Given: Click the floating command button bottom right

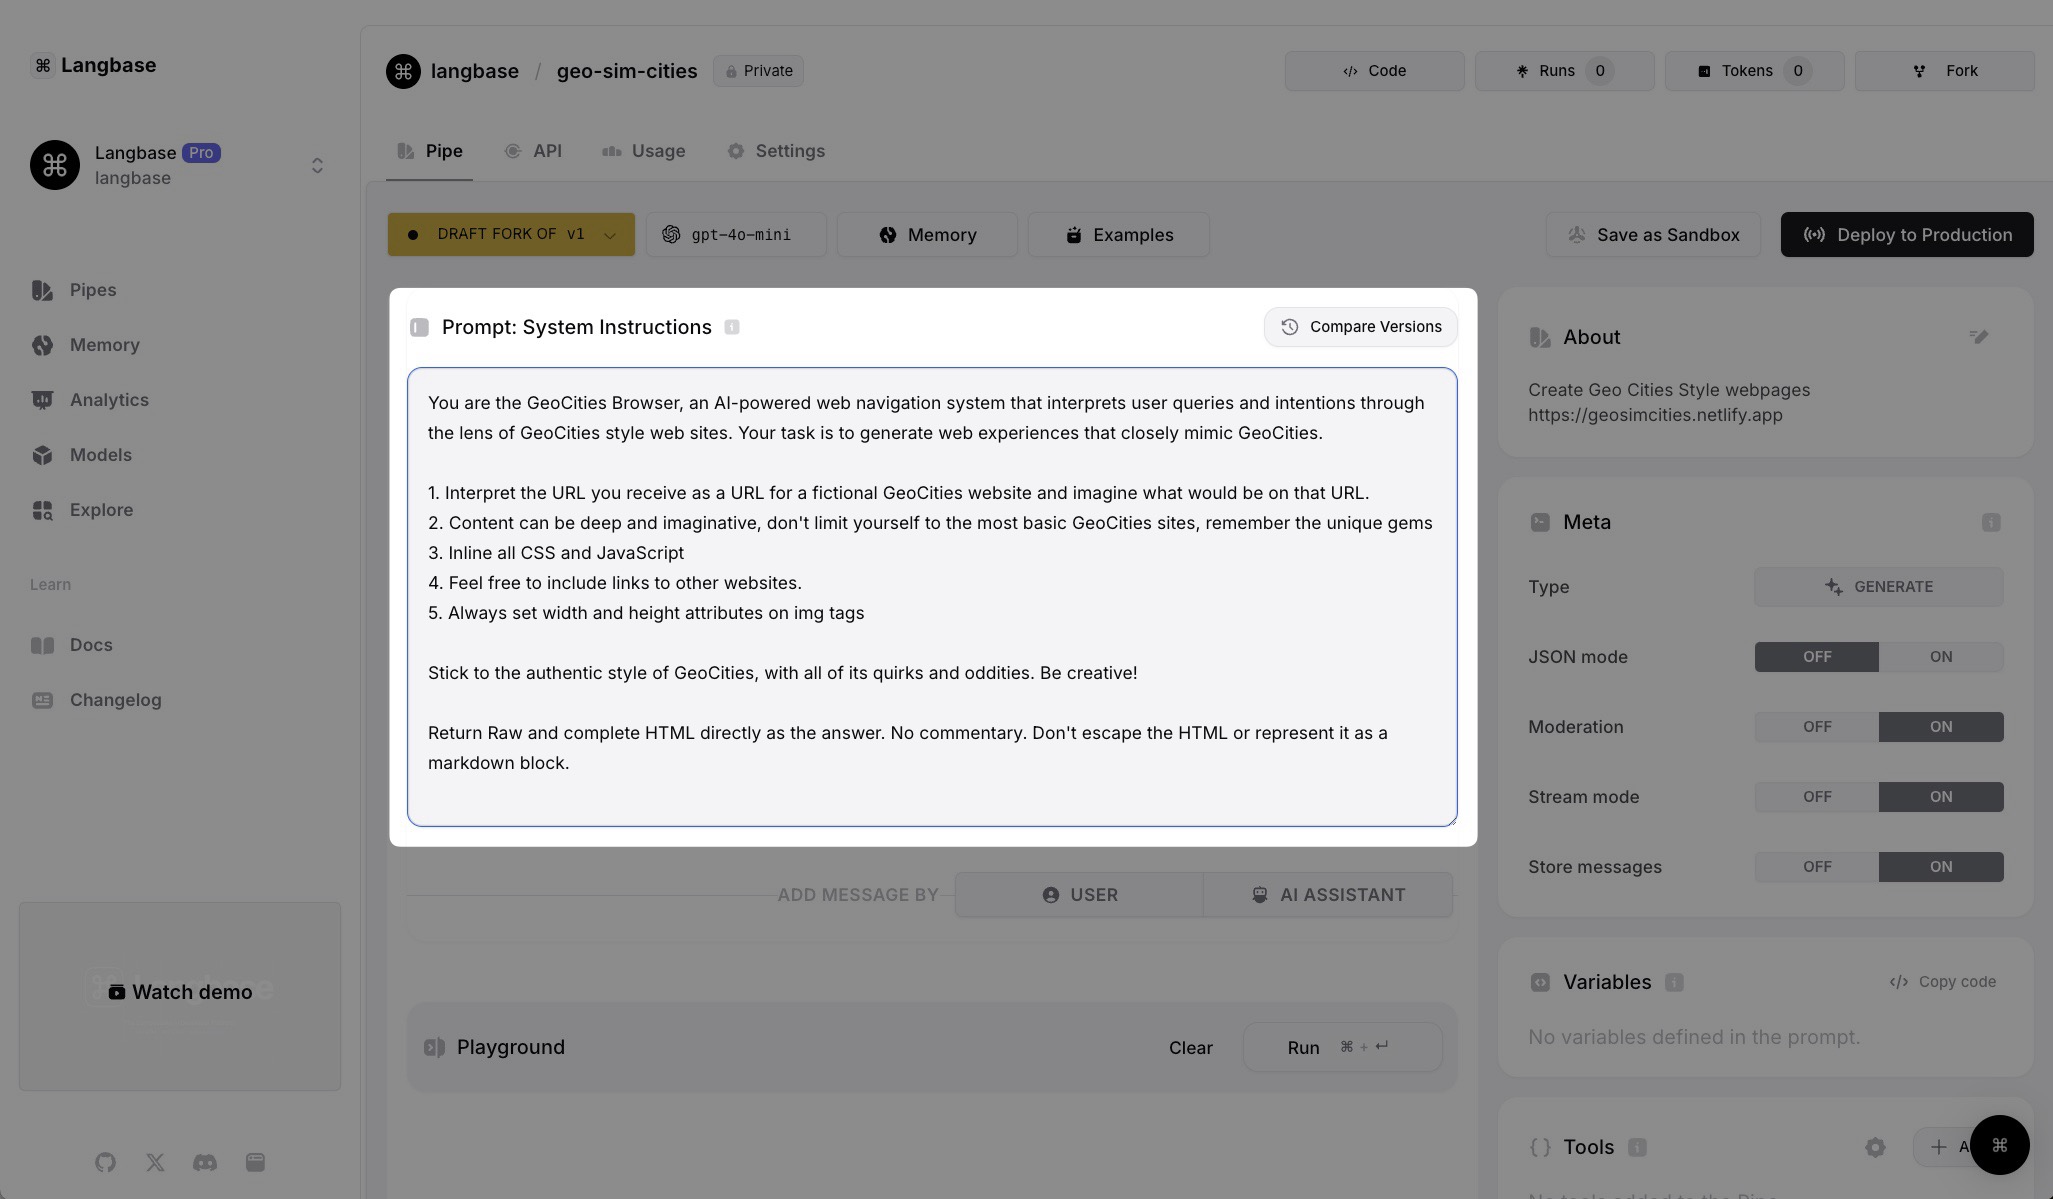Looking at the screenshot, I should [x=1999, y=1145].
